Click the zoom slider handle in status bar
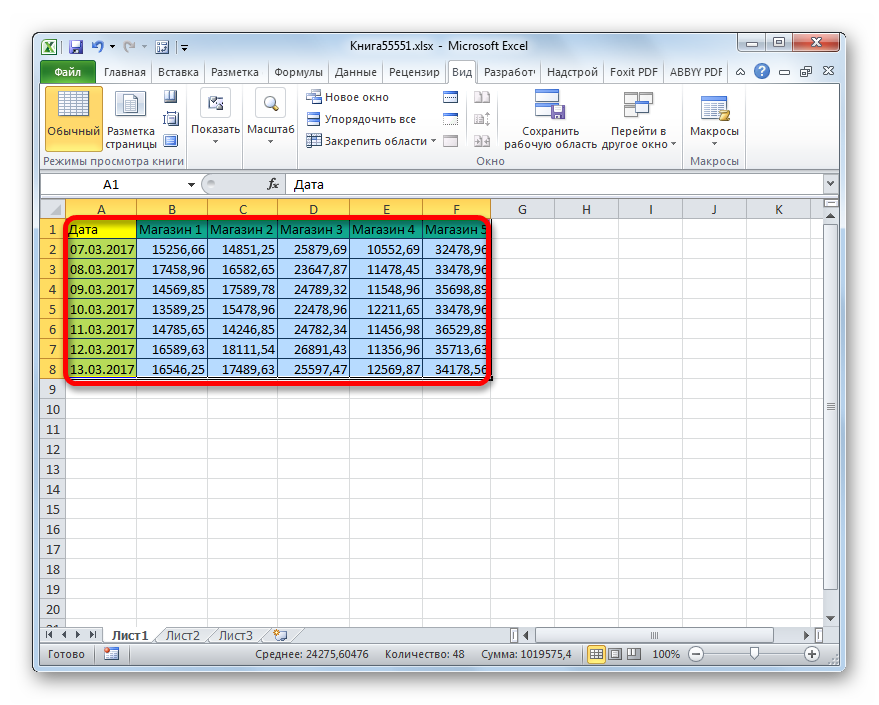The width and height of the screenshot is (879, 705). 754,654
